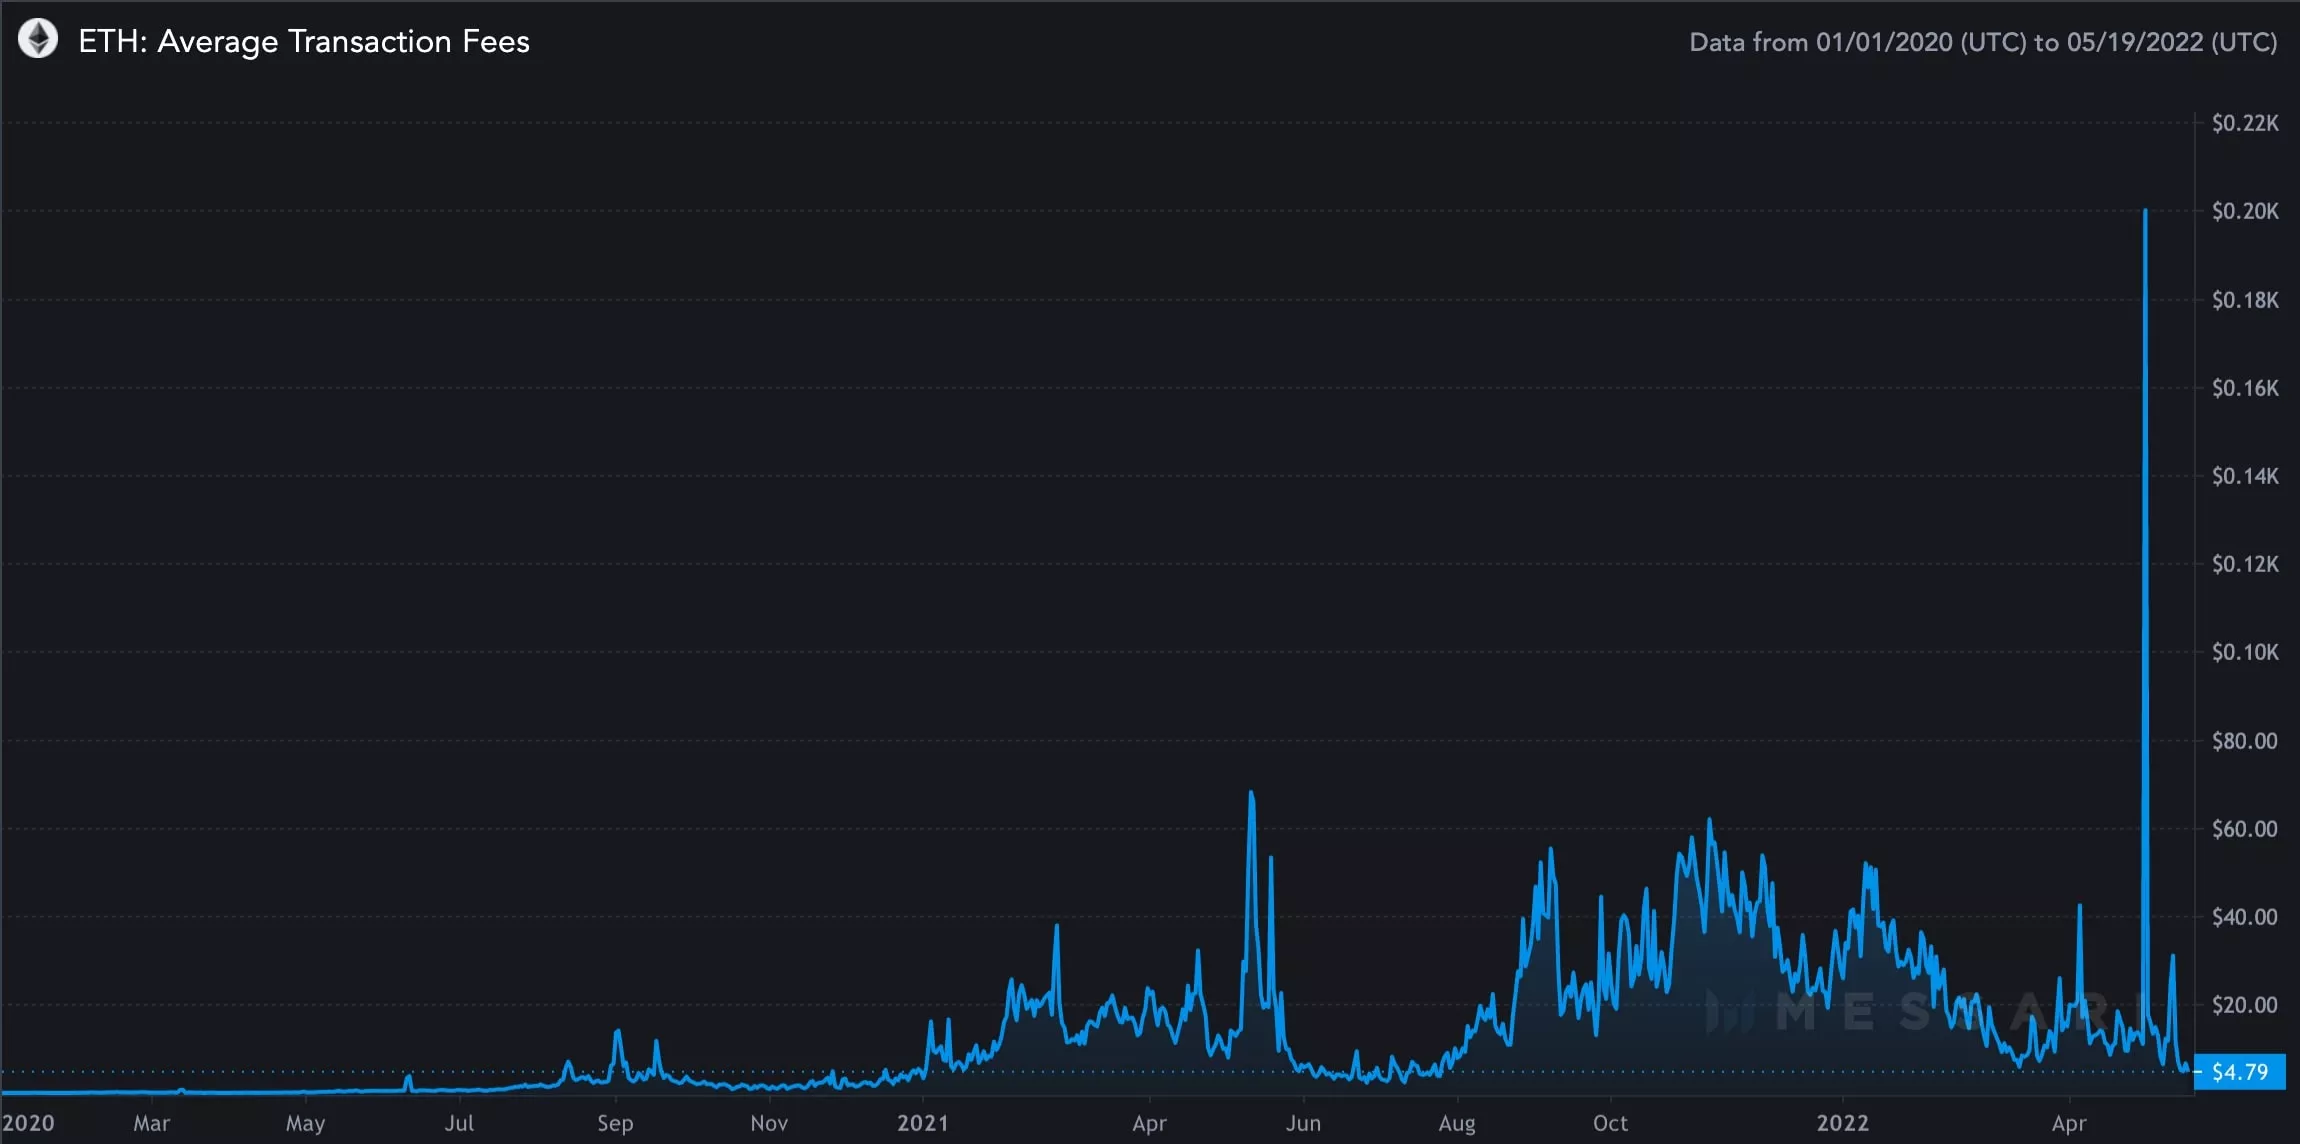2300x1144 pixels.
Task: Click the November 2021 fee peak near $62
Action: click(x=1709, y=820)
